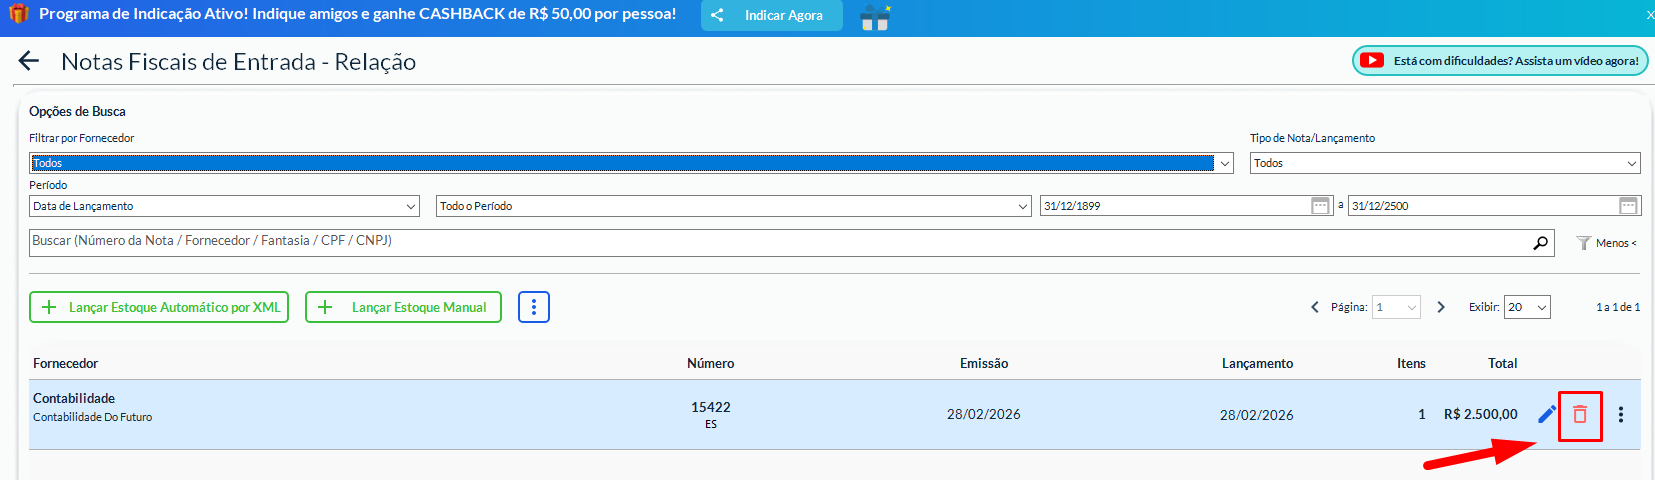Go to the previous page arrow
This screenshot has height=480, width=1655.
coord(1315,307)
